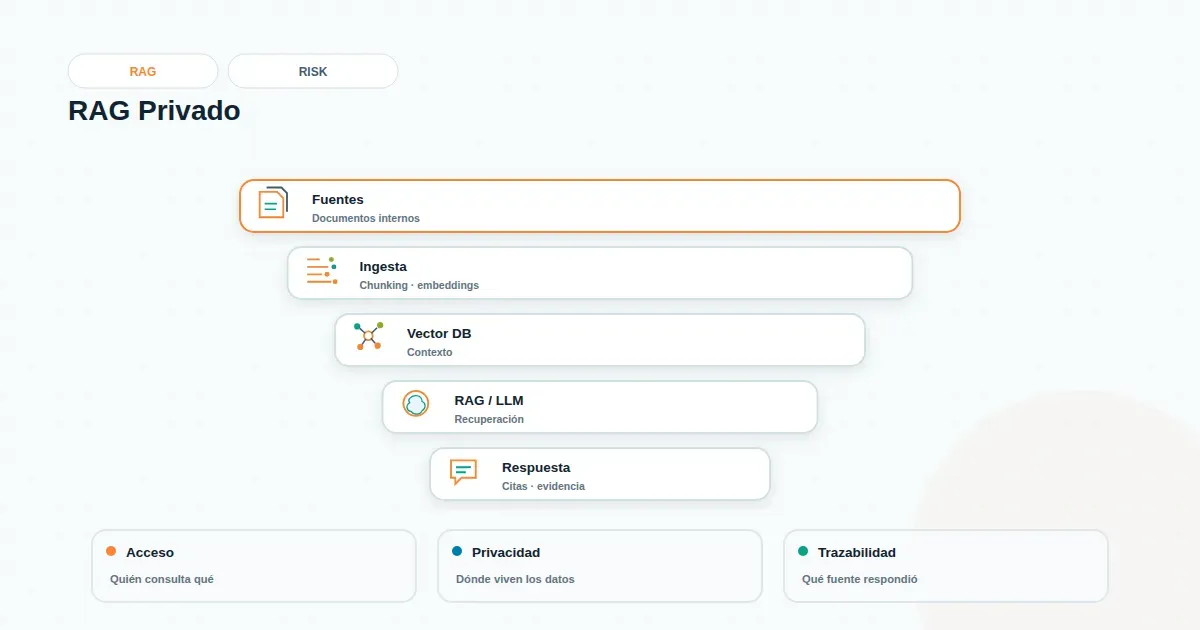Switch to the RAG tab
Screen dimensions: 1200x630
coord(143,72)
